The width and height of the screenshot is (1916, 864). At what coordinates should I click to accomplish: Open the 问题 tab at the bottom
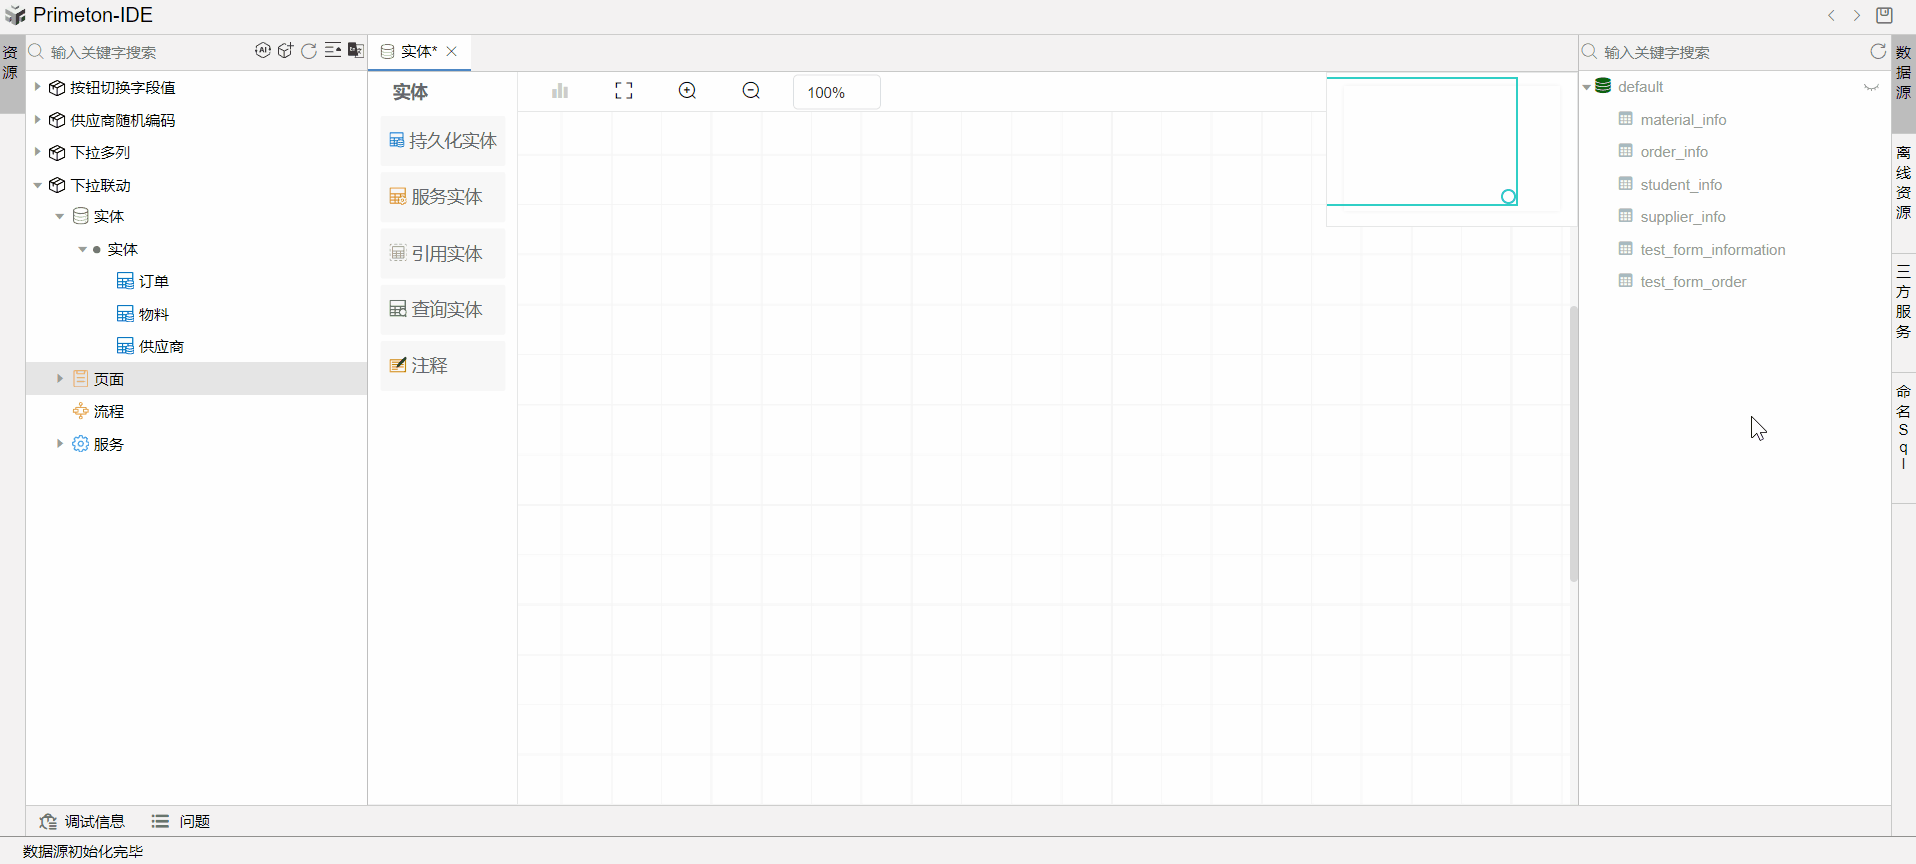[181, 821]
